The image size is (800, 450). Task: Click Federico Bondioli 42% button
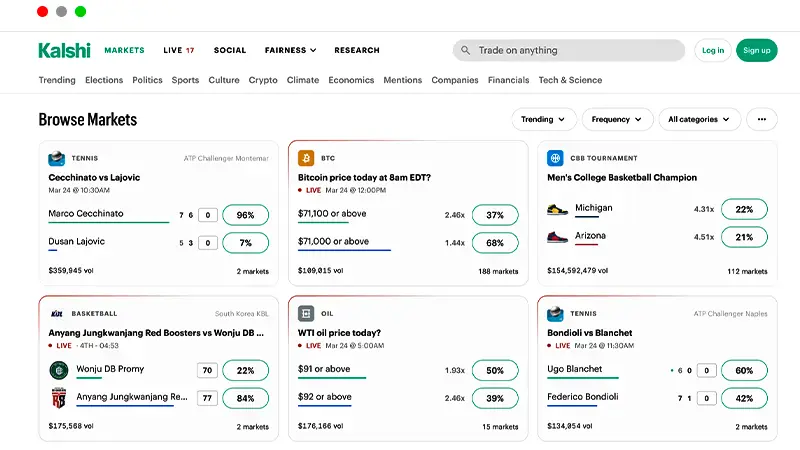coord(744,398)
